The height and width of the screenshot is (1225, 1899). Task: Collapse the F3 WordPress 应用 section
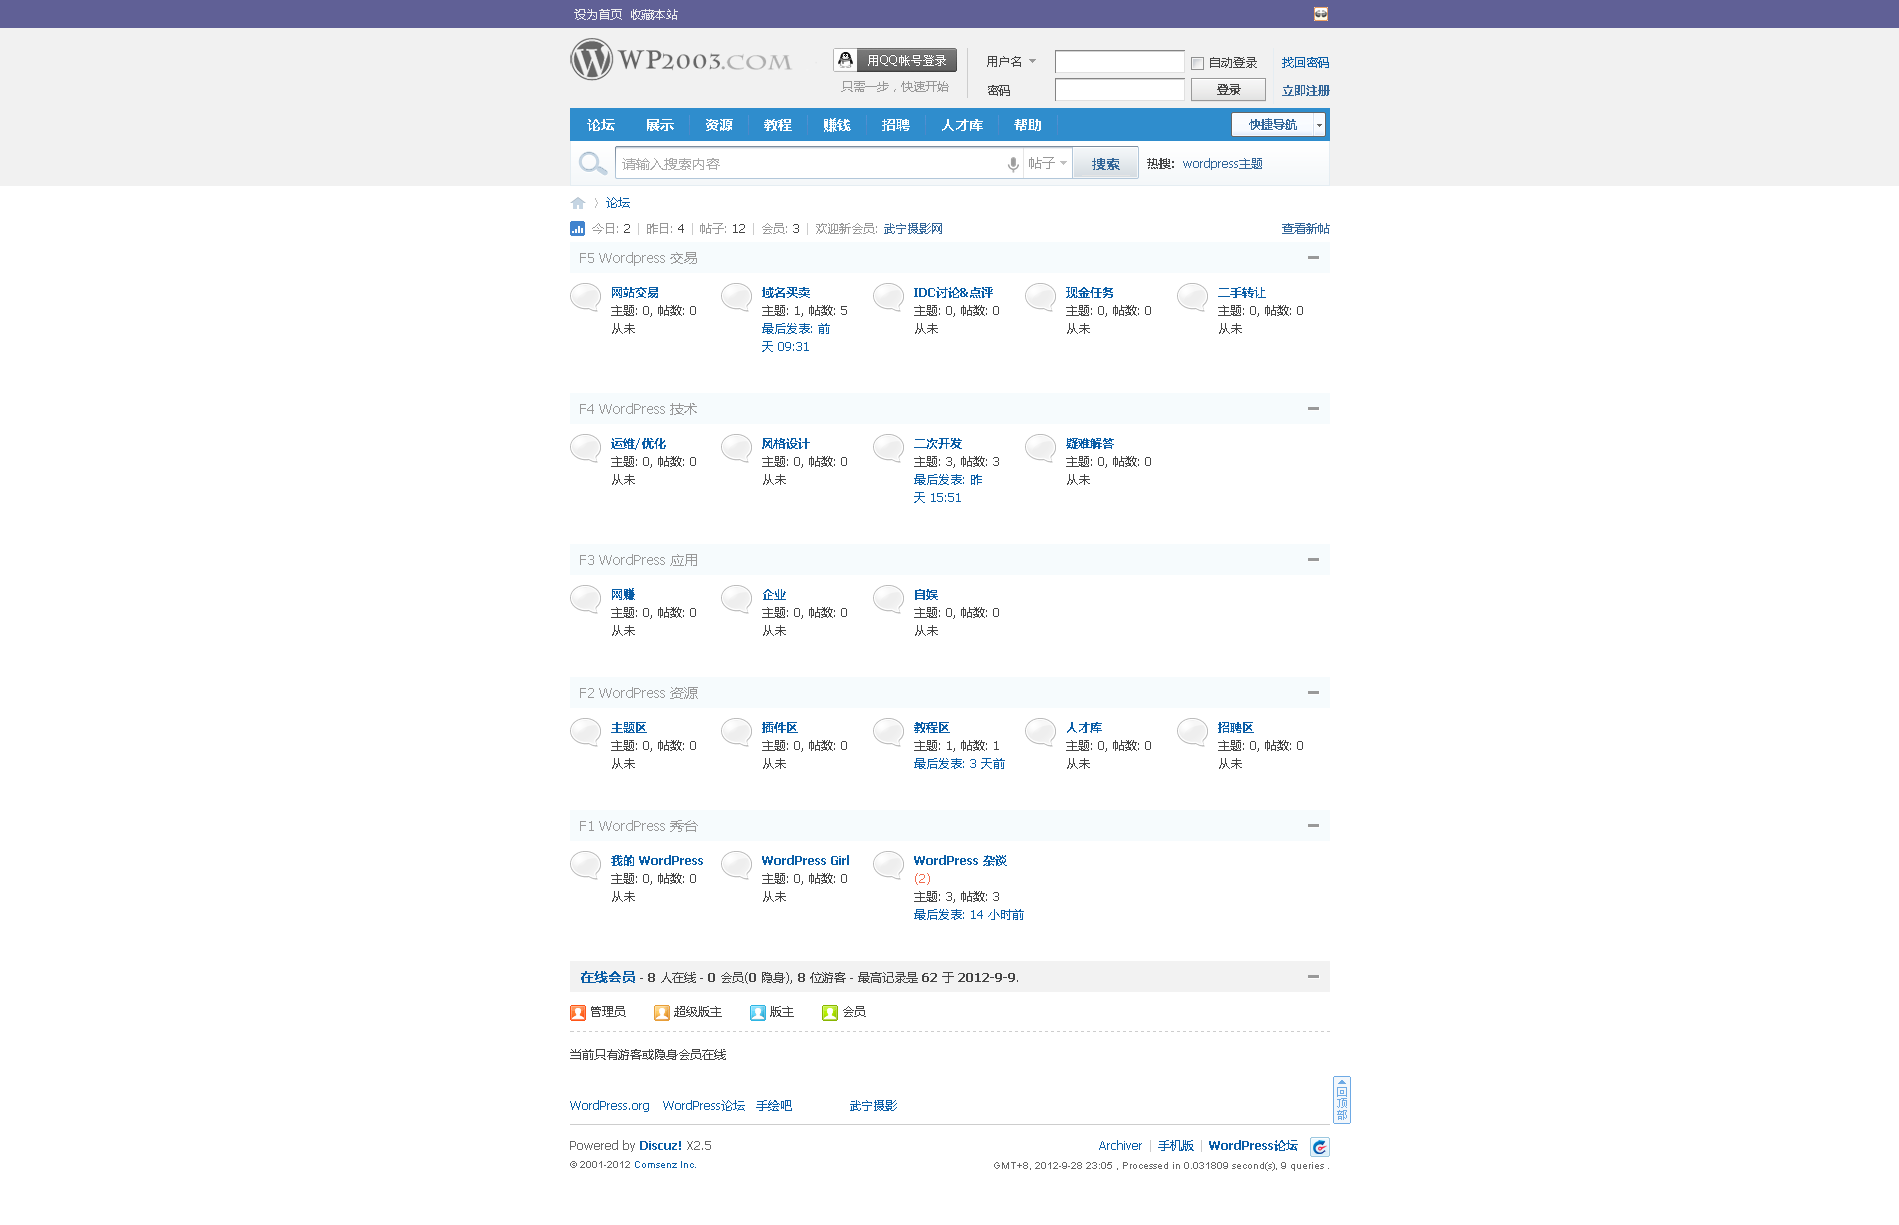tap(1313, 560)
